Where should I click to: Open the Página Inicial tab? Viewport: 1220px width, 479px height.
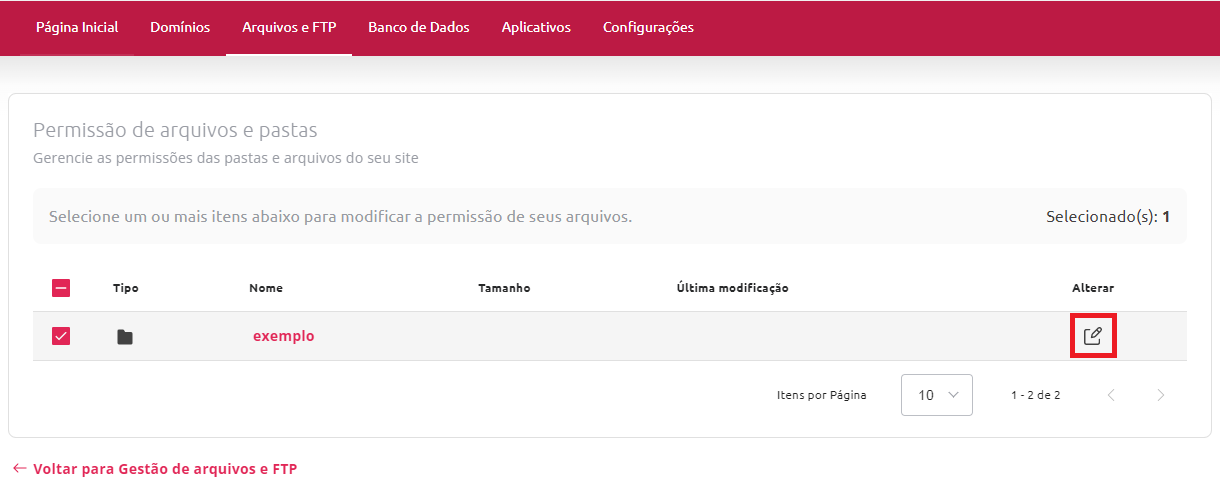pyautogui.click(x=77, y=28)
